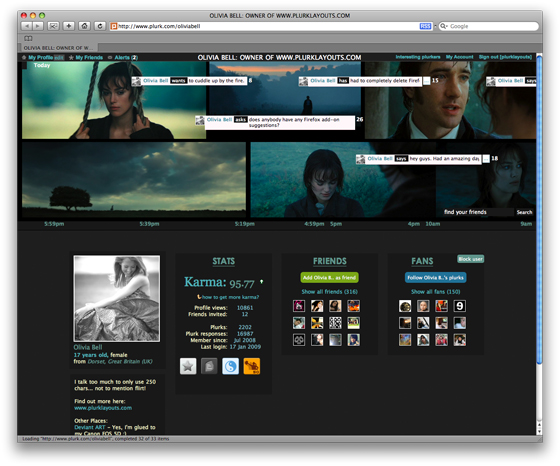This screenshot has width=560, height=466.
Task: Open plurk asking for Firefox add-on suggestions
Action: (275, 122)
